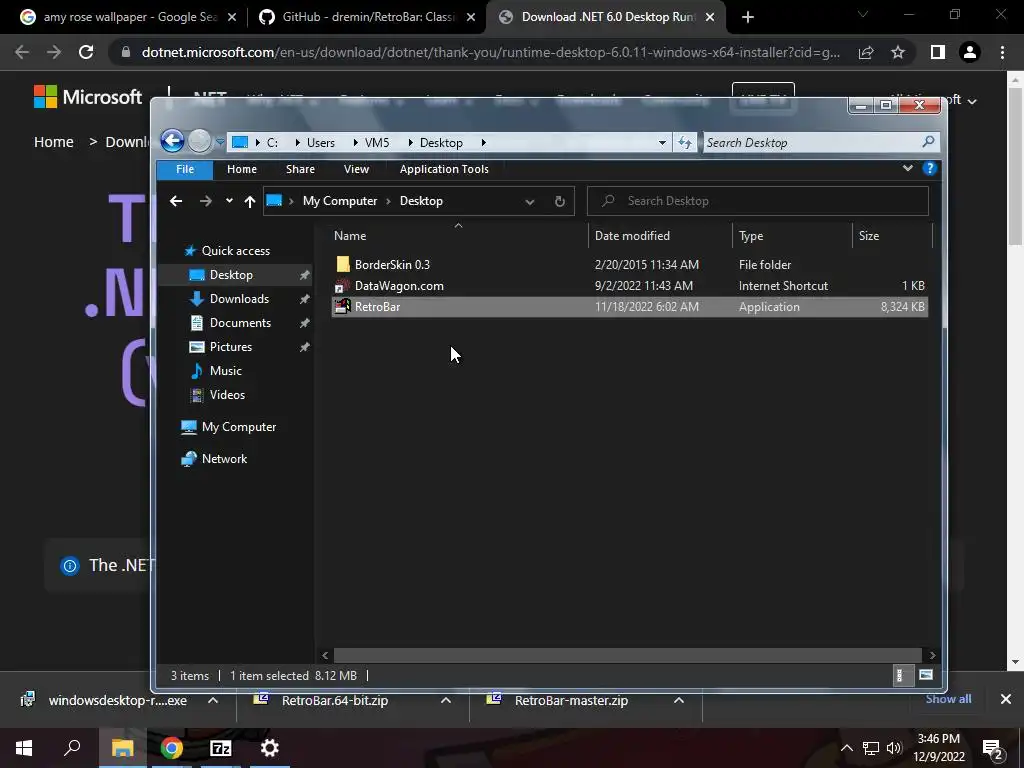Viewport: 1024px width, 768px height.
Task: Click the grey Forward circle in Explorer title bar
Action: (x=199, y=140)
